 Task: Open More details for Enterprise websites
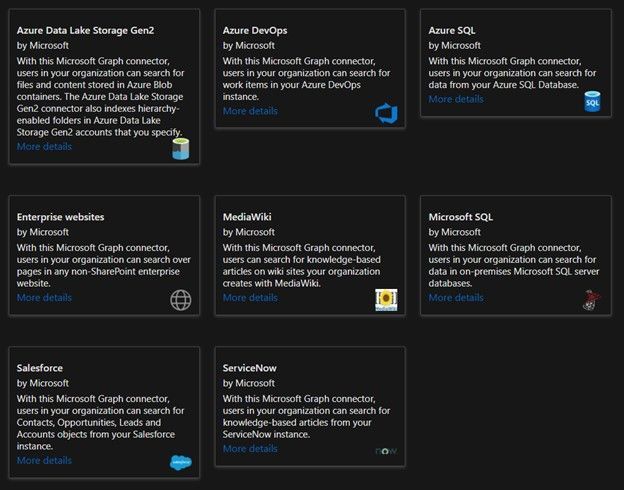click(44, 297)
